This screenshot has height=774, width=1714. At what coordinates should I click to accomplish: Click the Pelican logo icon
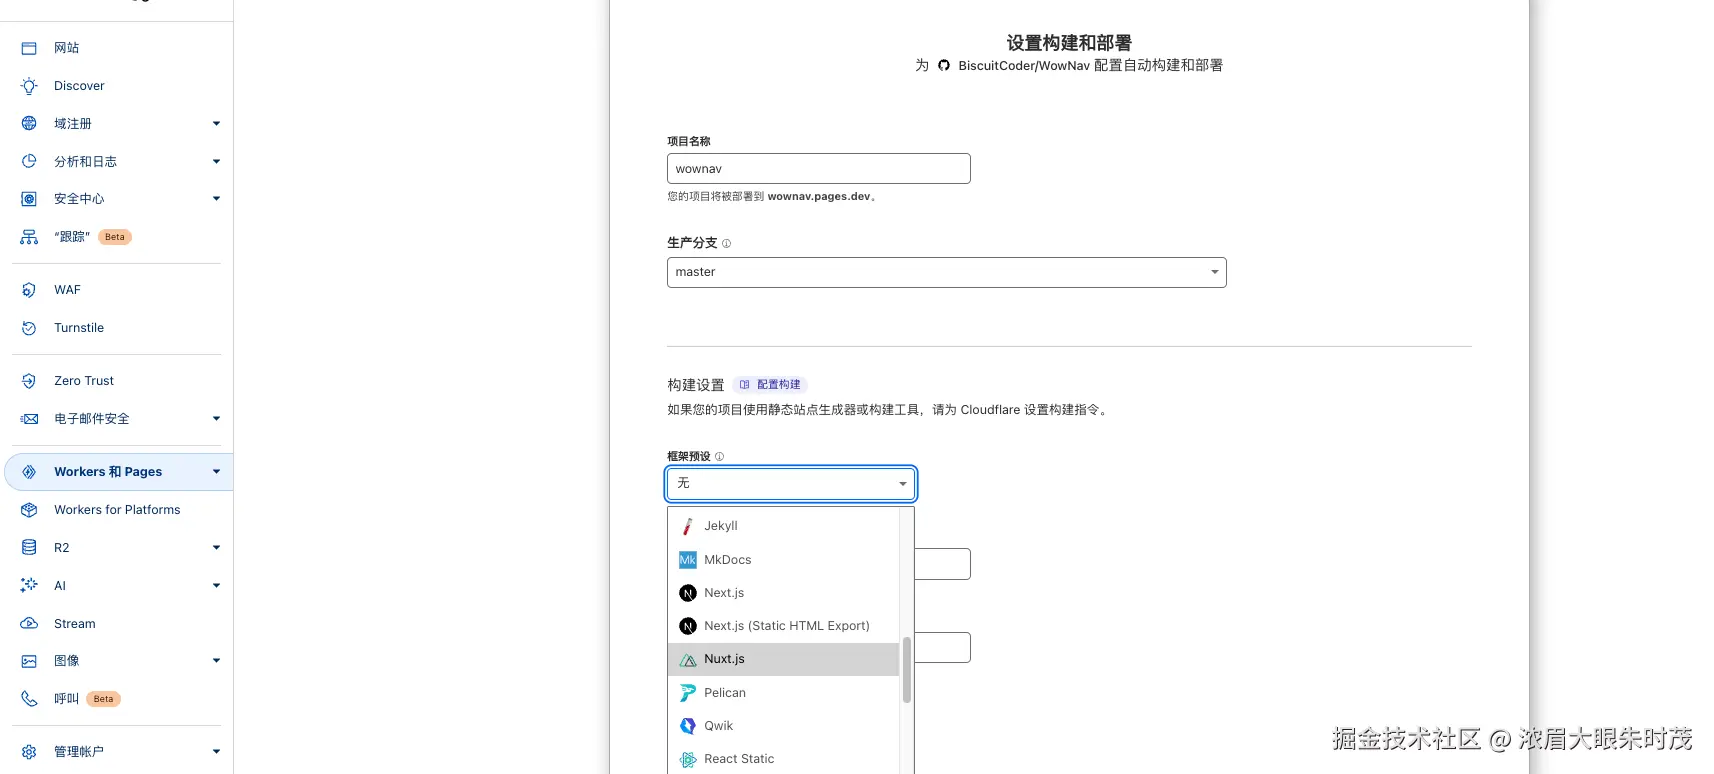[688, 693]
